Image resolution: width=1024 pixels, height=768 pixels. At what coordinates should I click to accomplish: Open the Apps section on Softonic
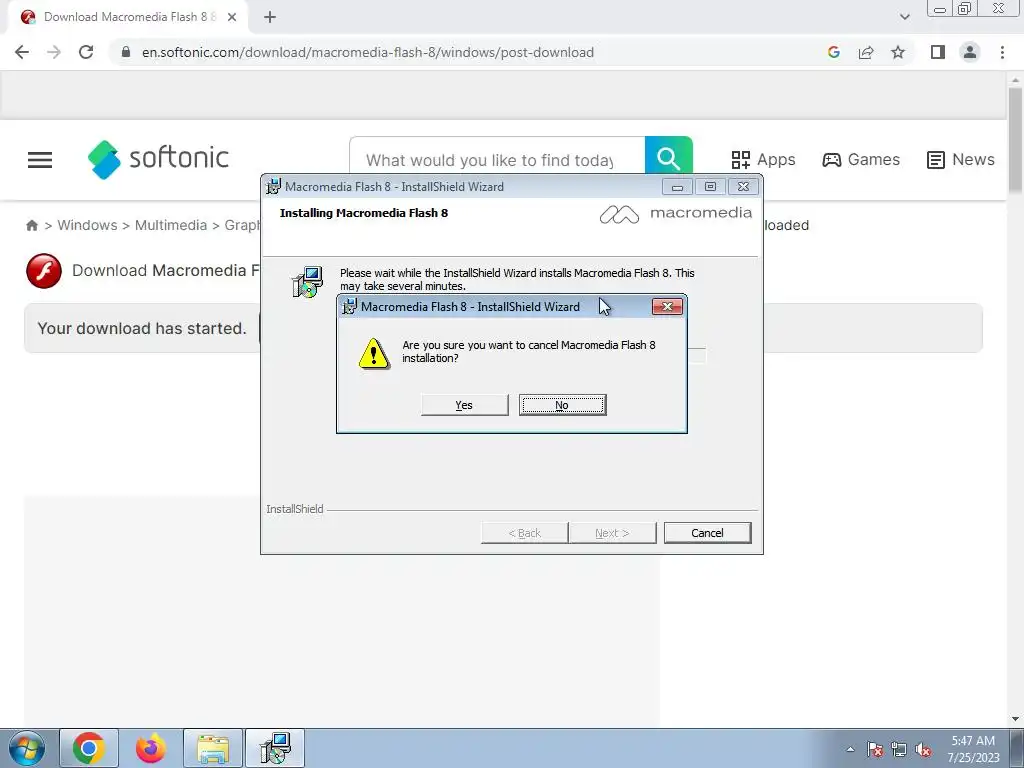click(x=763, y=159)
